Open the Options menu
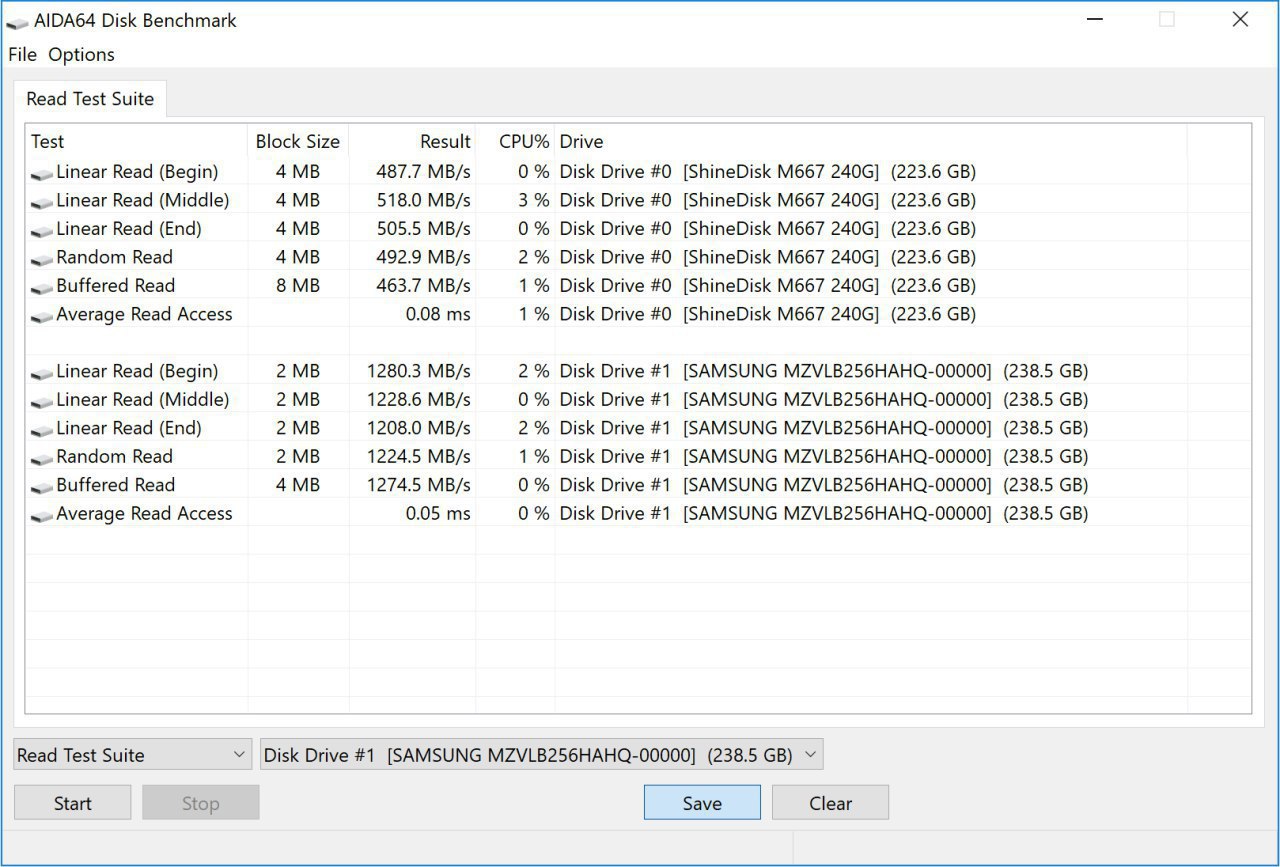 click(81, 54)
